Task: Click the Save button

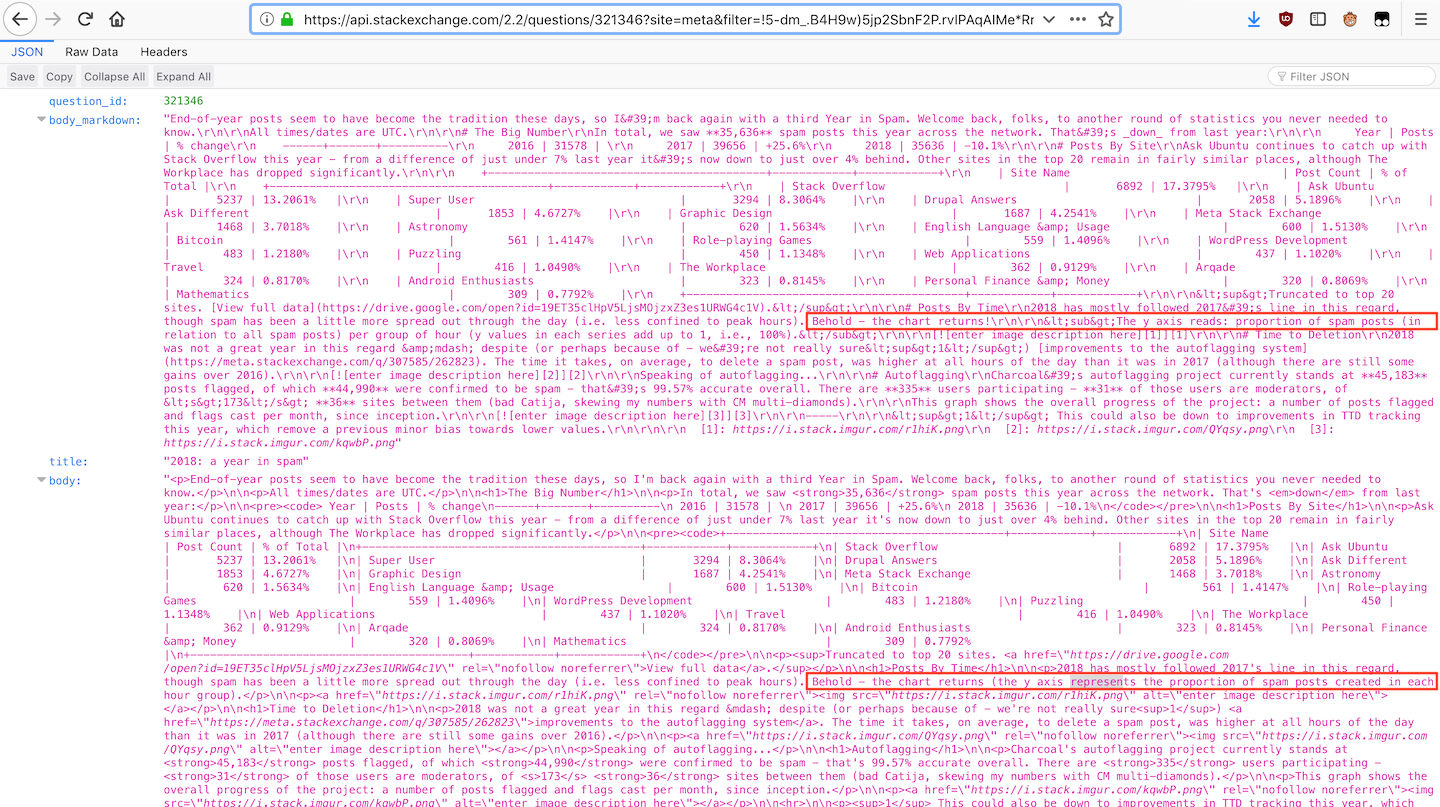Action: click(x=22, y=77)
